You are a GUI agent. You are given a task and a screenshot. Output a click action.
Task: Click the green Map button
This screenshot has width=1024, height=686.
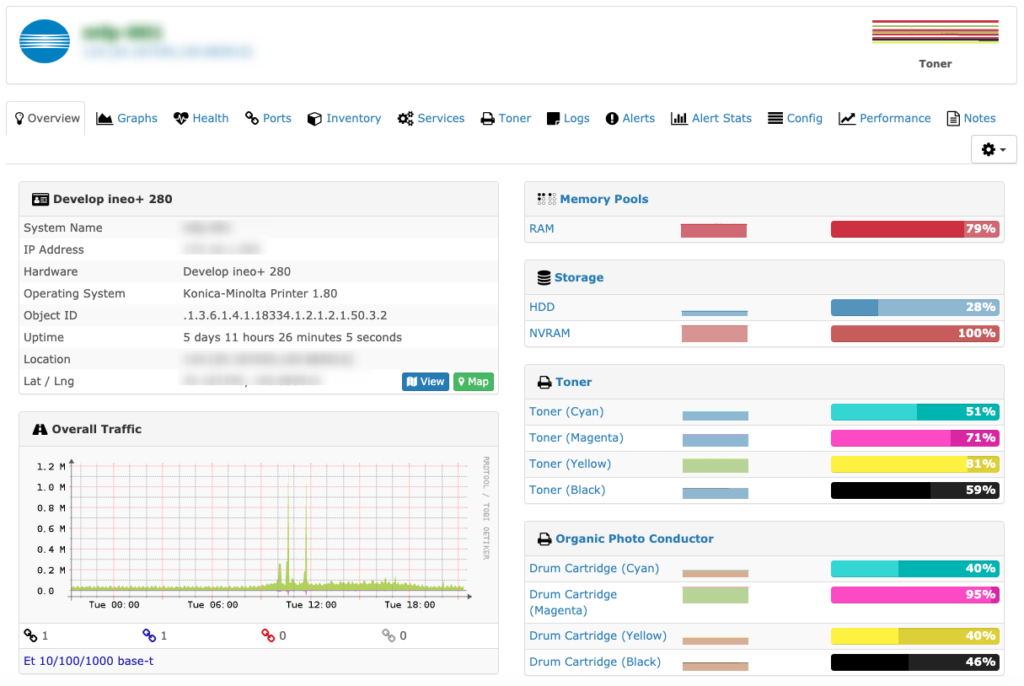[473, 382]
